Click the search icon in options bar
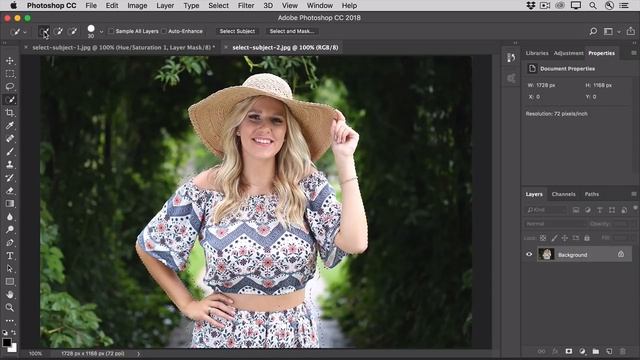This screenshot has height=360, width=640. (x=593, y=31)
